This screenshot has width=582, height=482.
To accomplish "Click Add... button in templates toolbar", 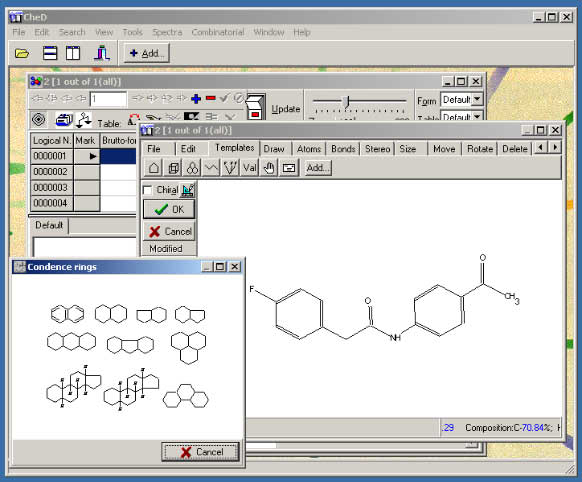I will (318, 168).
